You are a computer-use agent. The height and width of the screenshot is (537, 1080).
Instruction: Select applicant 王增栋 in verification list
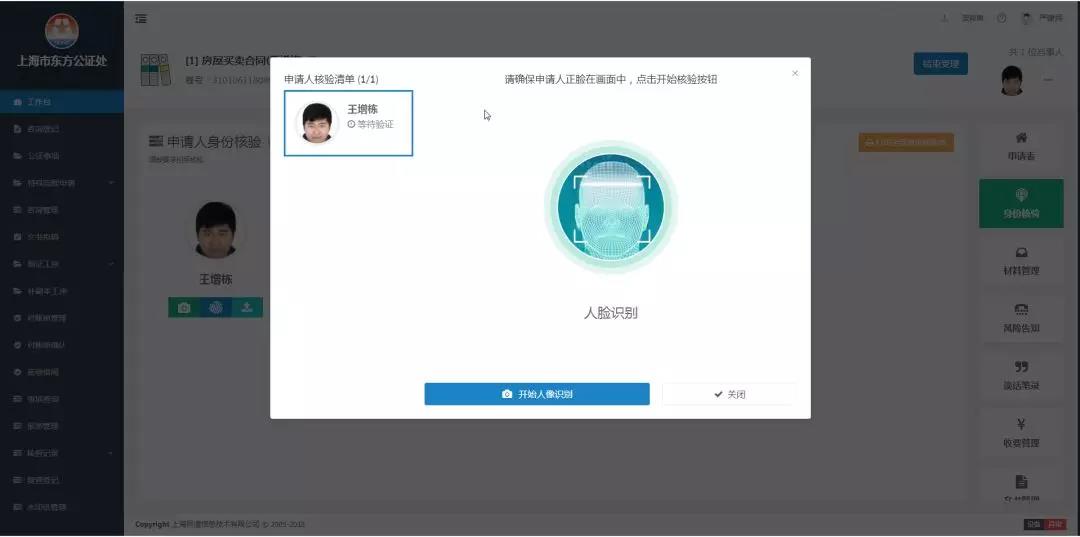click(x=348, y=123)
